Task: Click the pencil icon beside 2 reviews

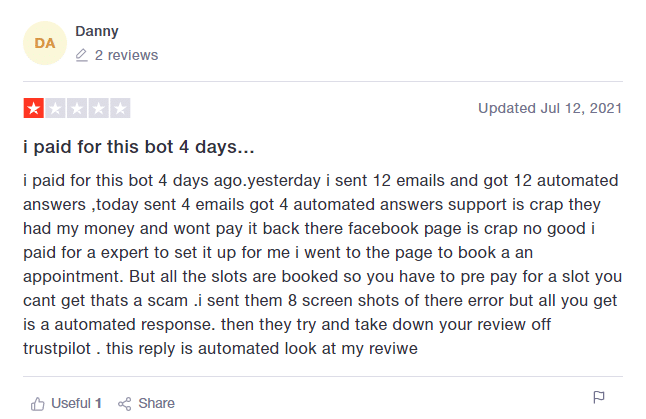Action: click(x=82, y=56)
